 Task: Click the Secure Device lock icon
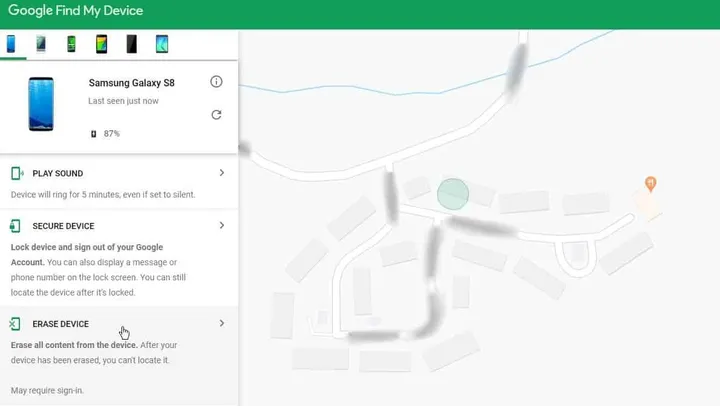[15, 226]
